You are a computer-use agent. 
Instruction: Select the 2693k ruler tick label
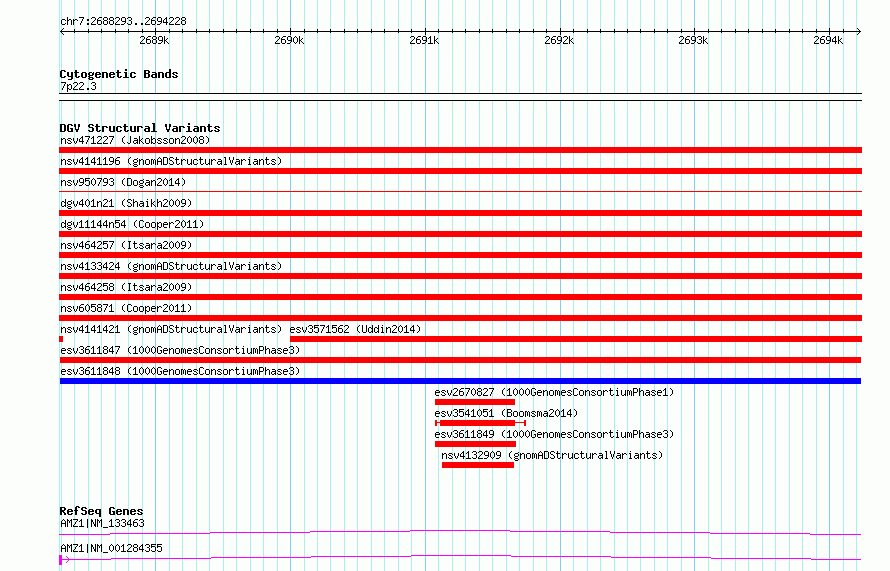tap(693, 40)
